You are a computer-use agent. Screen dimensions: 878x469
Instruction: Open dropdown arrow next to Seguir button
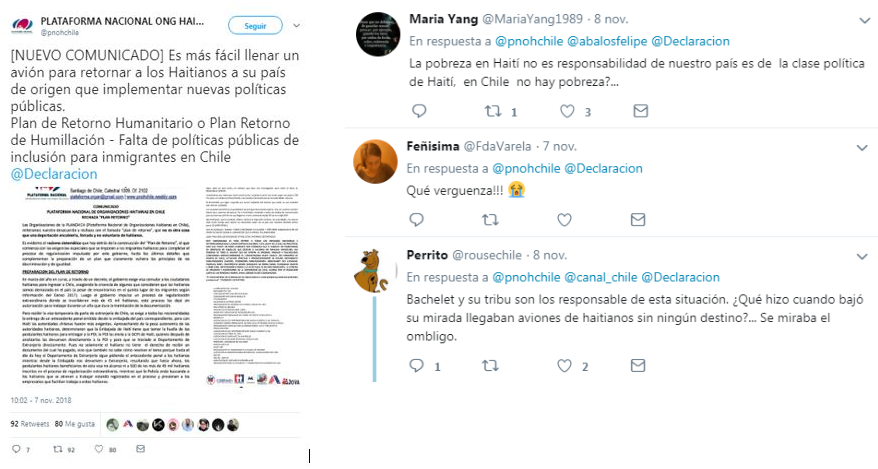click(296, 26)
